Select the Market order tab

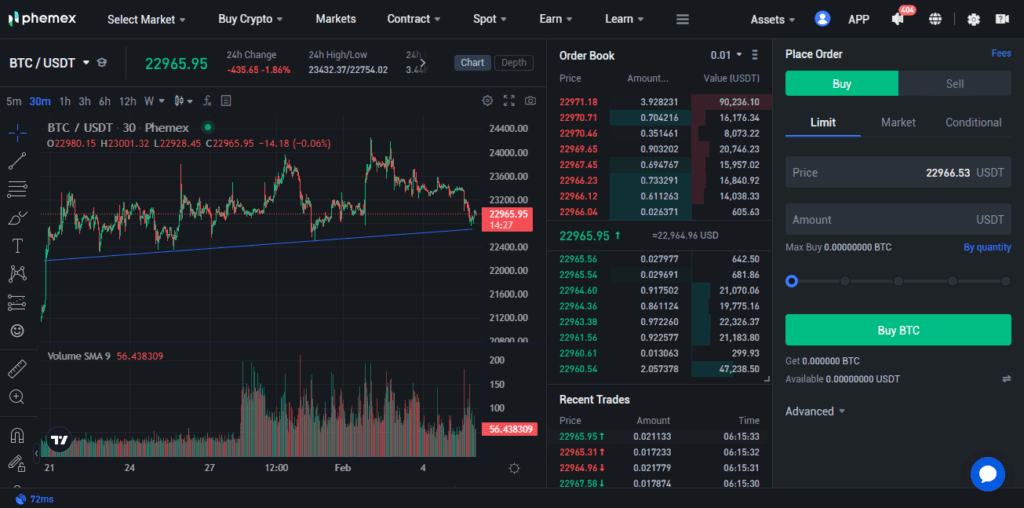click(898, 122)
